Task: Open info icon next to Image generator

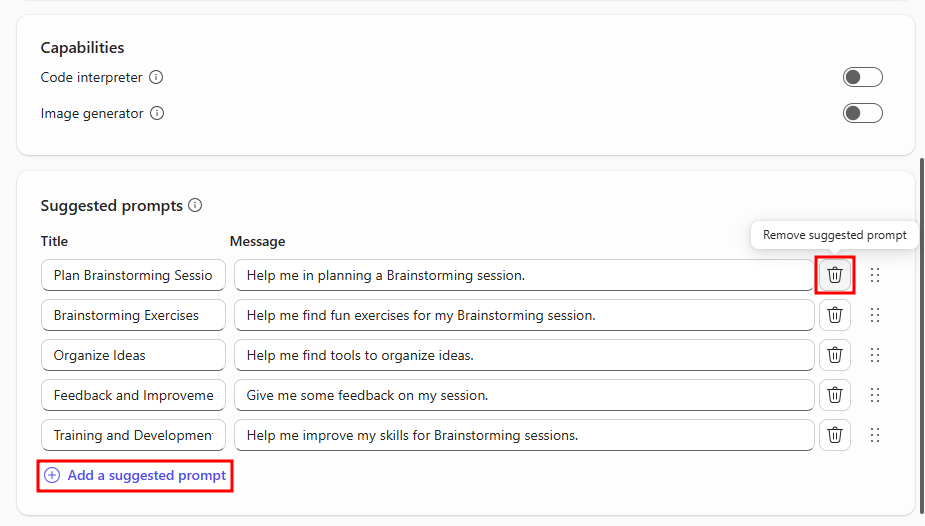Action: pos(156,113)
